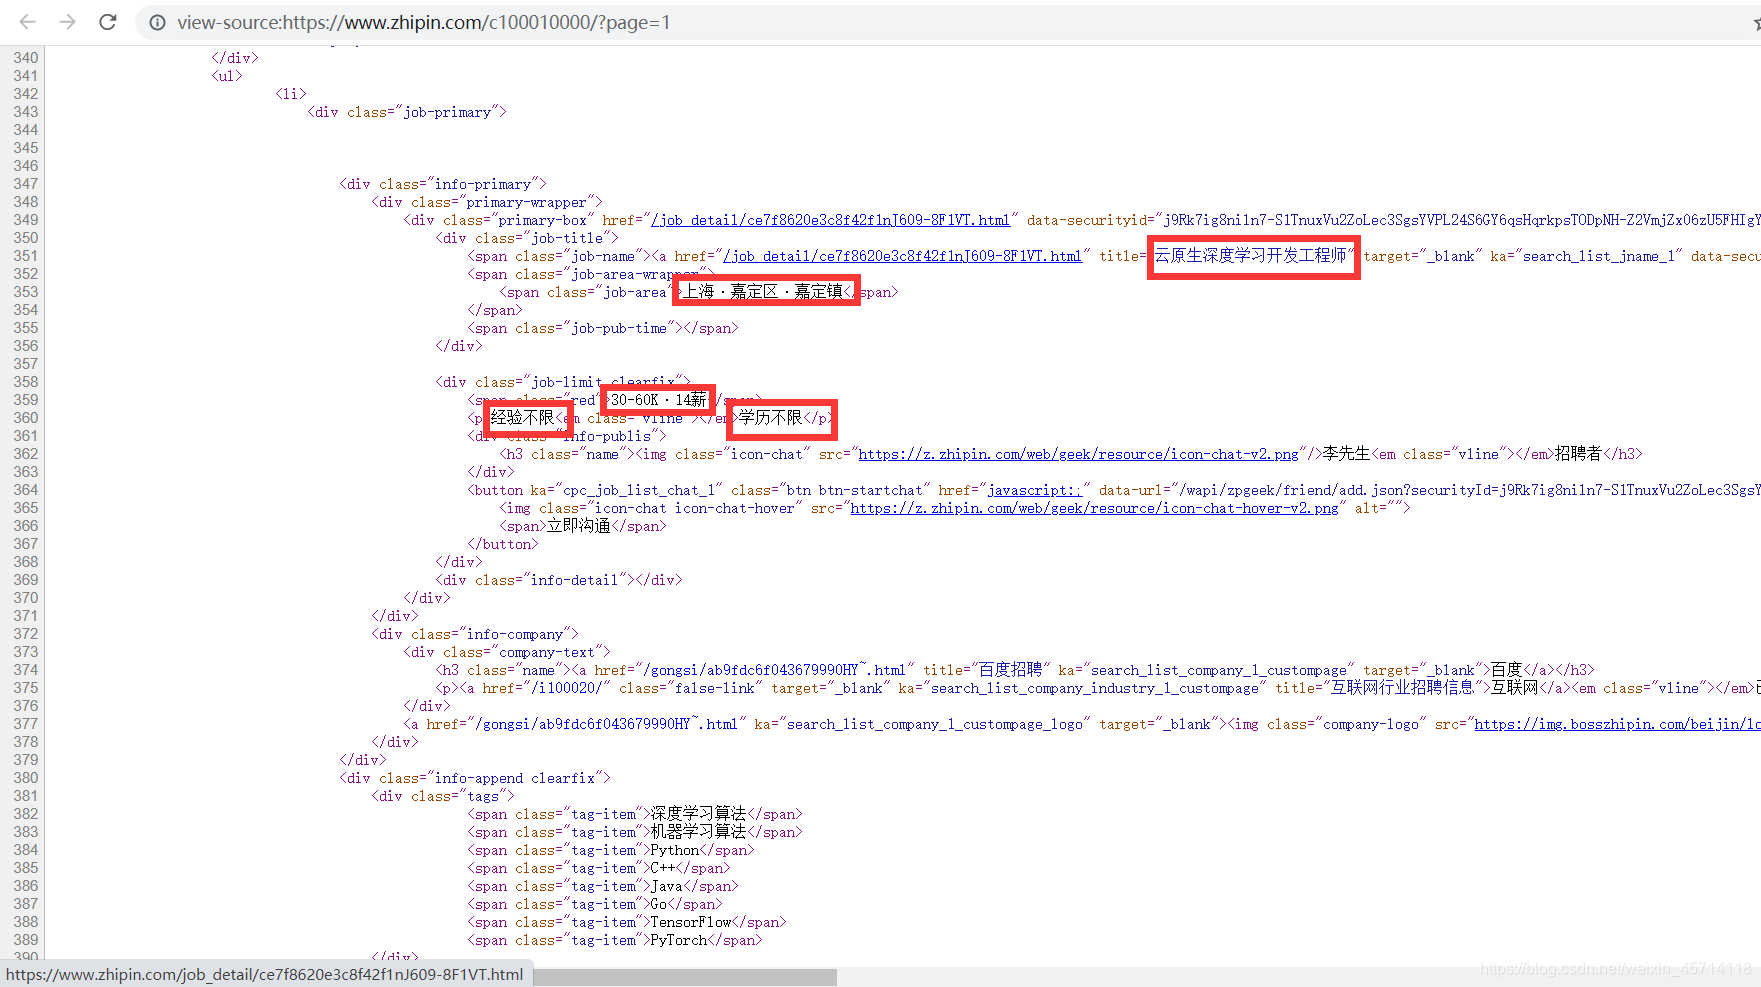1761x987 pixels.
Task: Click the div class="primary-wrapper" tag
Action: (487, 202)
